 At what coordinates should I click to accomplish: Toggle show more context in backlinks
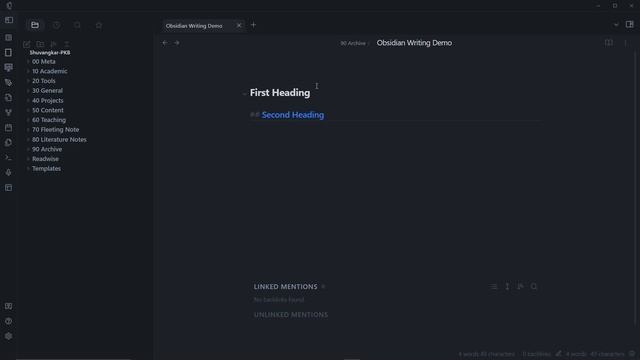[x=507, y=287]
